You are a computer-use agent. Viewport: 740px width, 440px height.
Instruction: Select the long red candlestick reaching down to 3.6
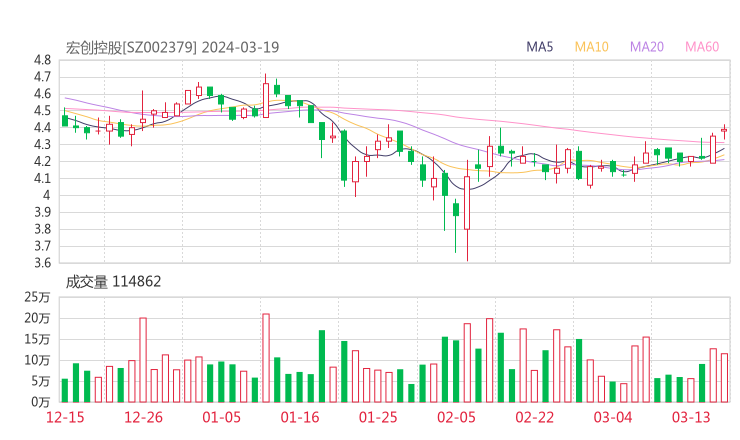click(x=467, y=210)
